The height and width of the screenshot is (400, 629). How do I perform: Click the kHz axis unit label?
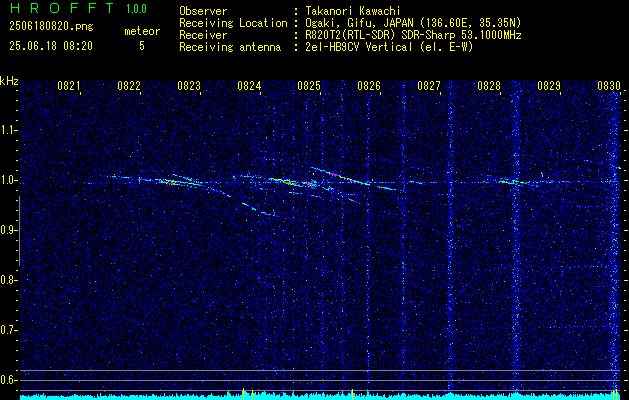pos(9,81)
